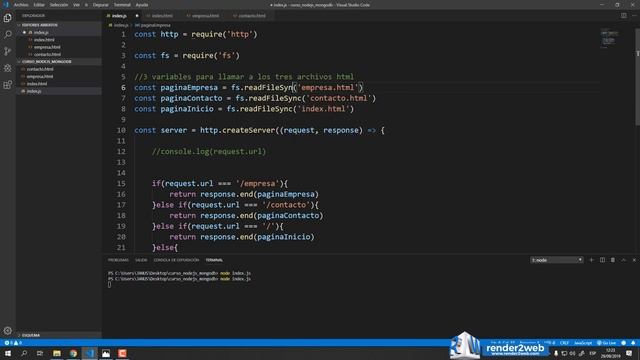Viewport: 640px width, 360px height.
Task: Split the terminal panel
Action: pos(602,260)
